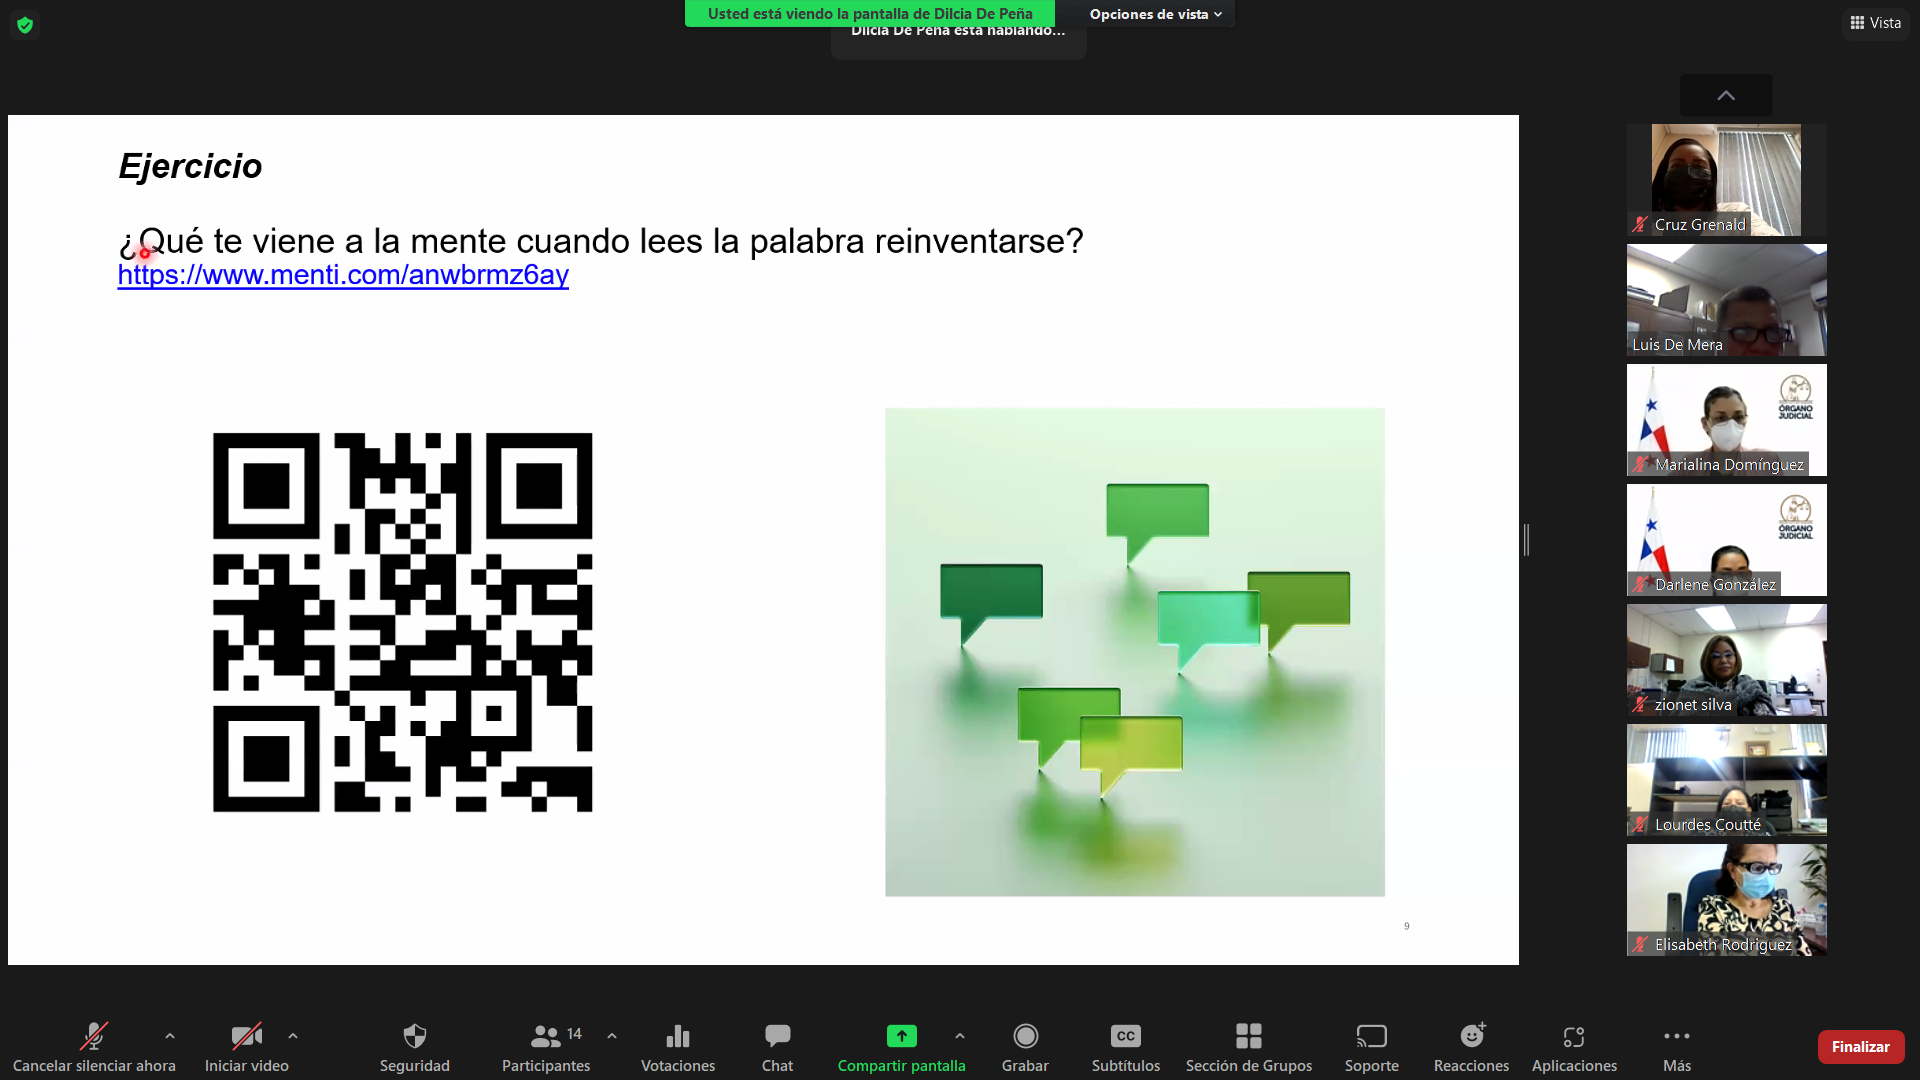Select Cruz Grenald video thumbnail

tap(1726, 180)
